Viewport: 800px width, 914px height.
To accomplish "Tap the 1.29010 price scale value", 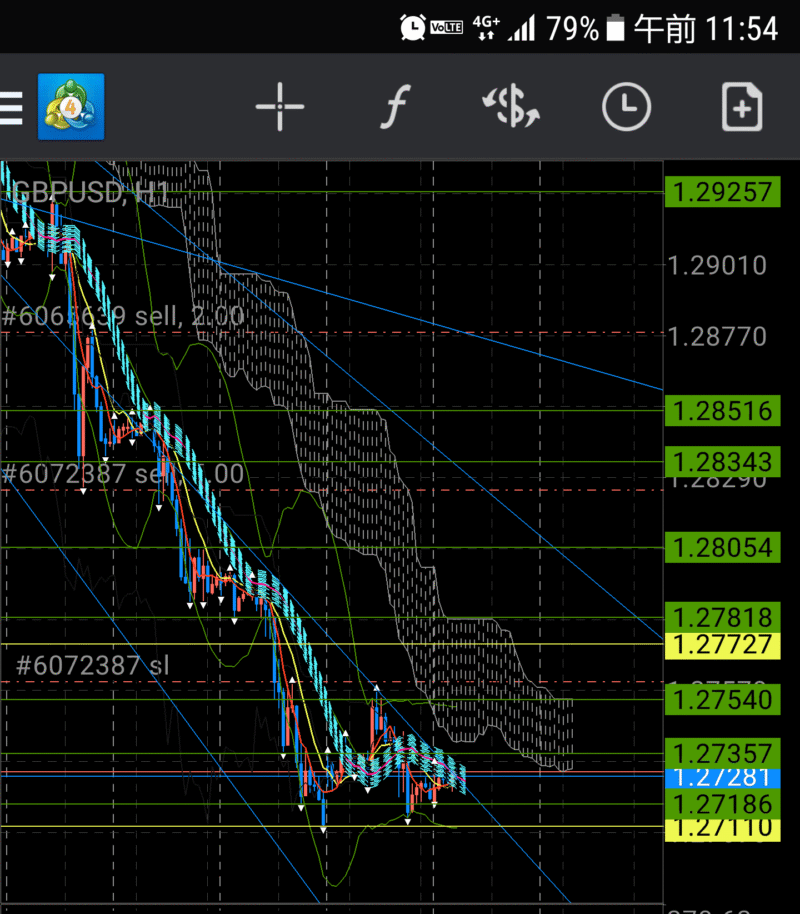I will (717, 266).
